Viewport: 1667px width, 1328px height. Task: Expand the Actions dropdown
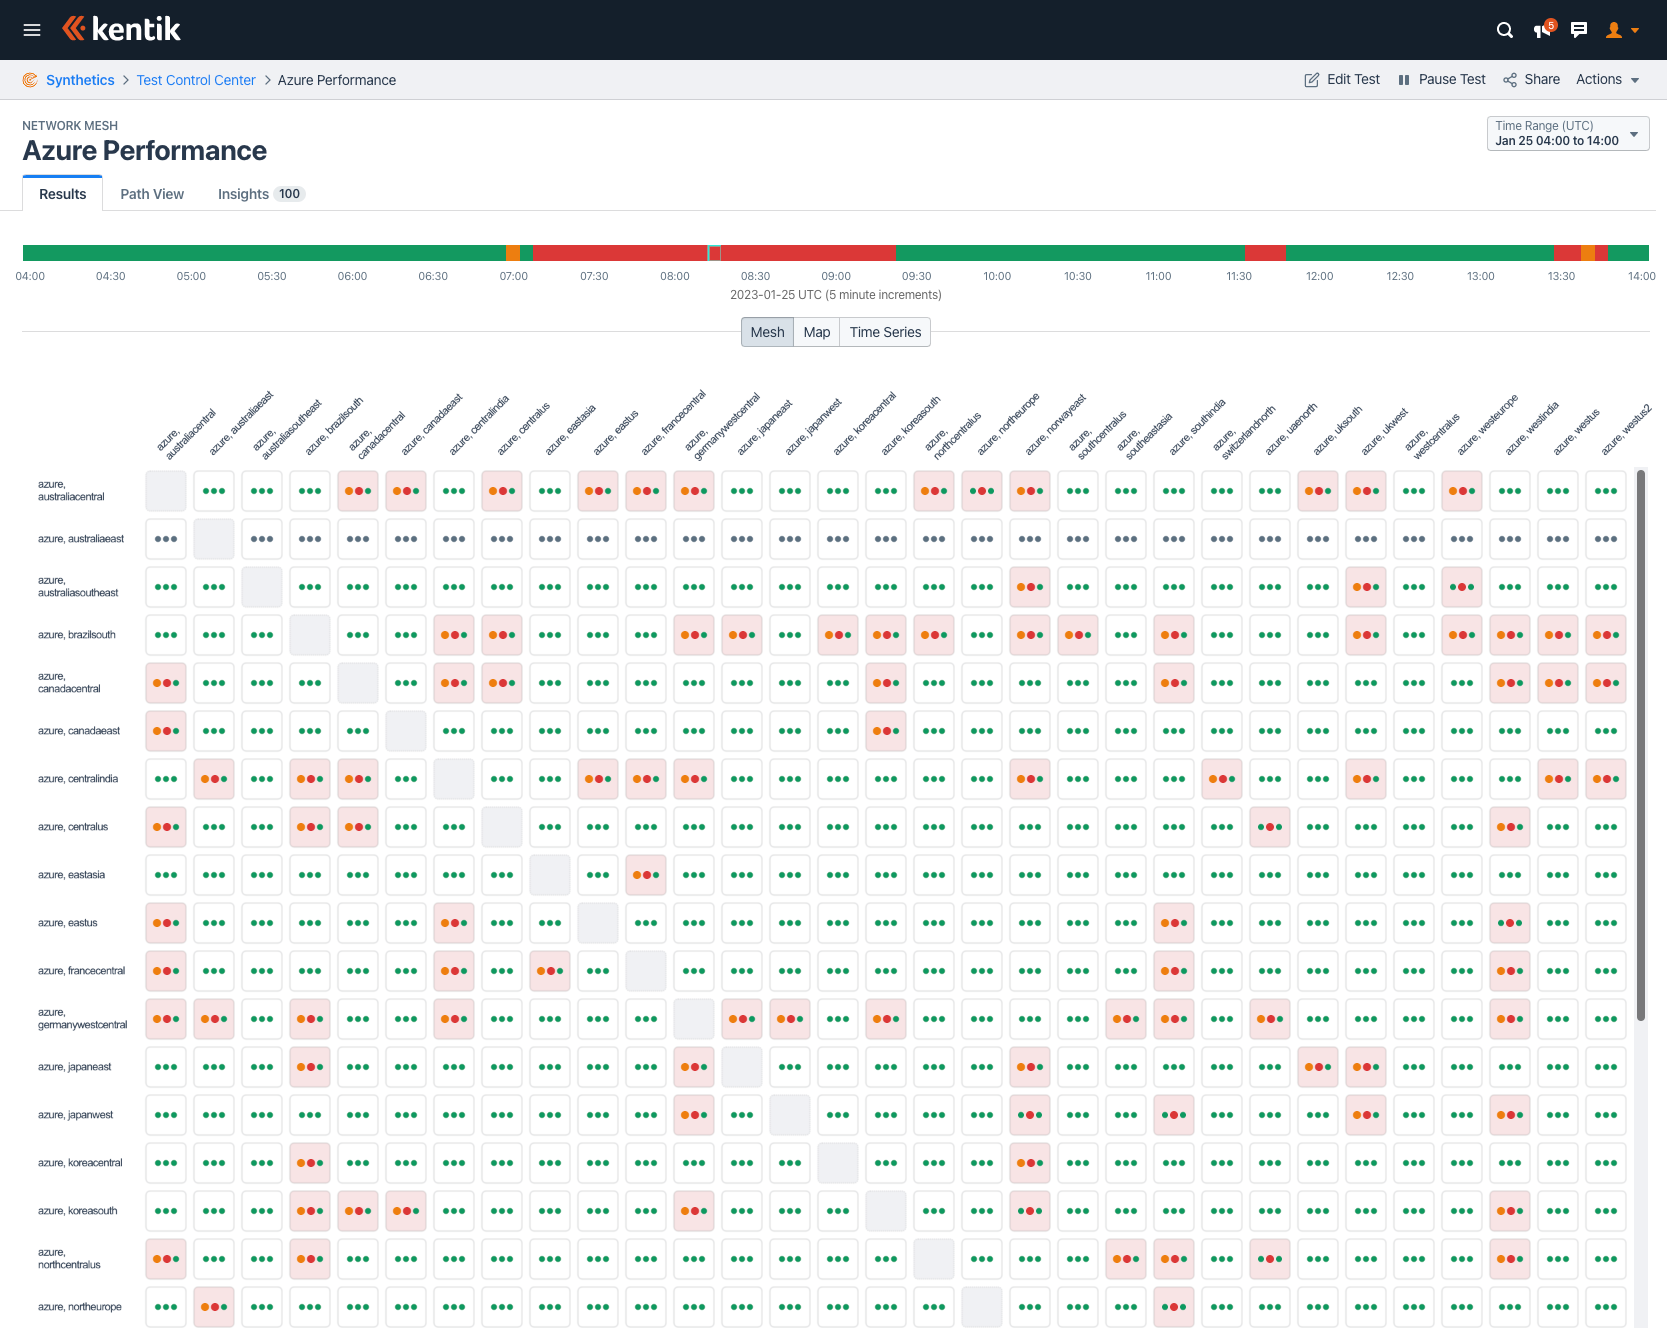(x=1608, y=80)
